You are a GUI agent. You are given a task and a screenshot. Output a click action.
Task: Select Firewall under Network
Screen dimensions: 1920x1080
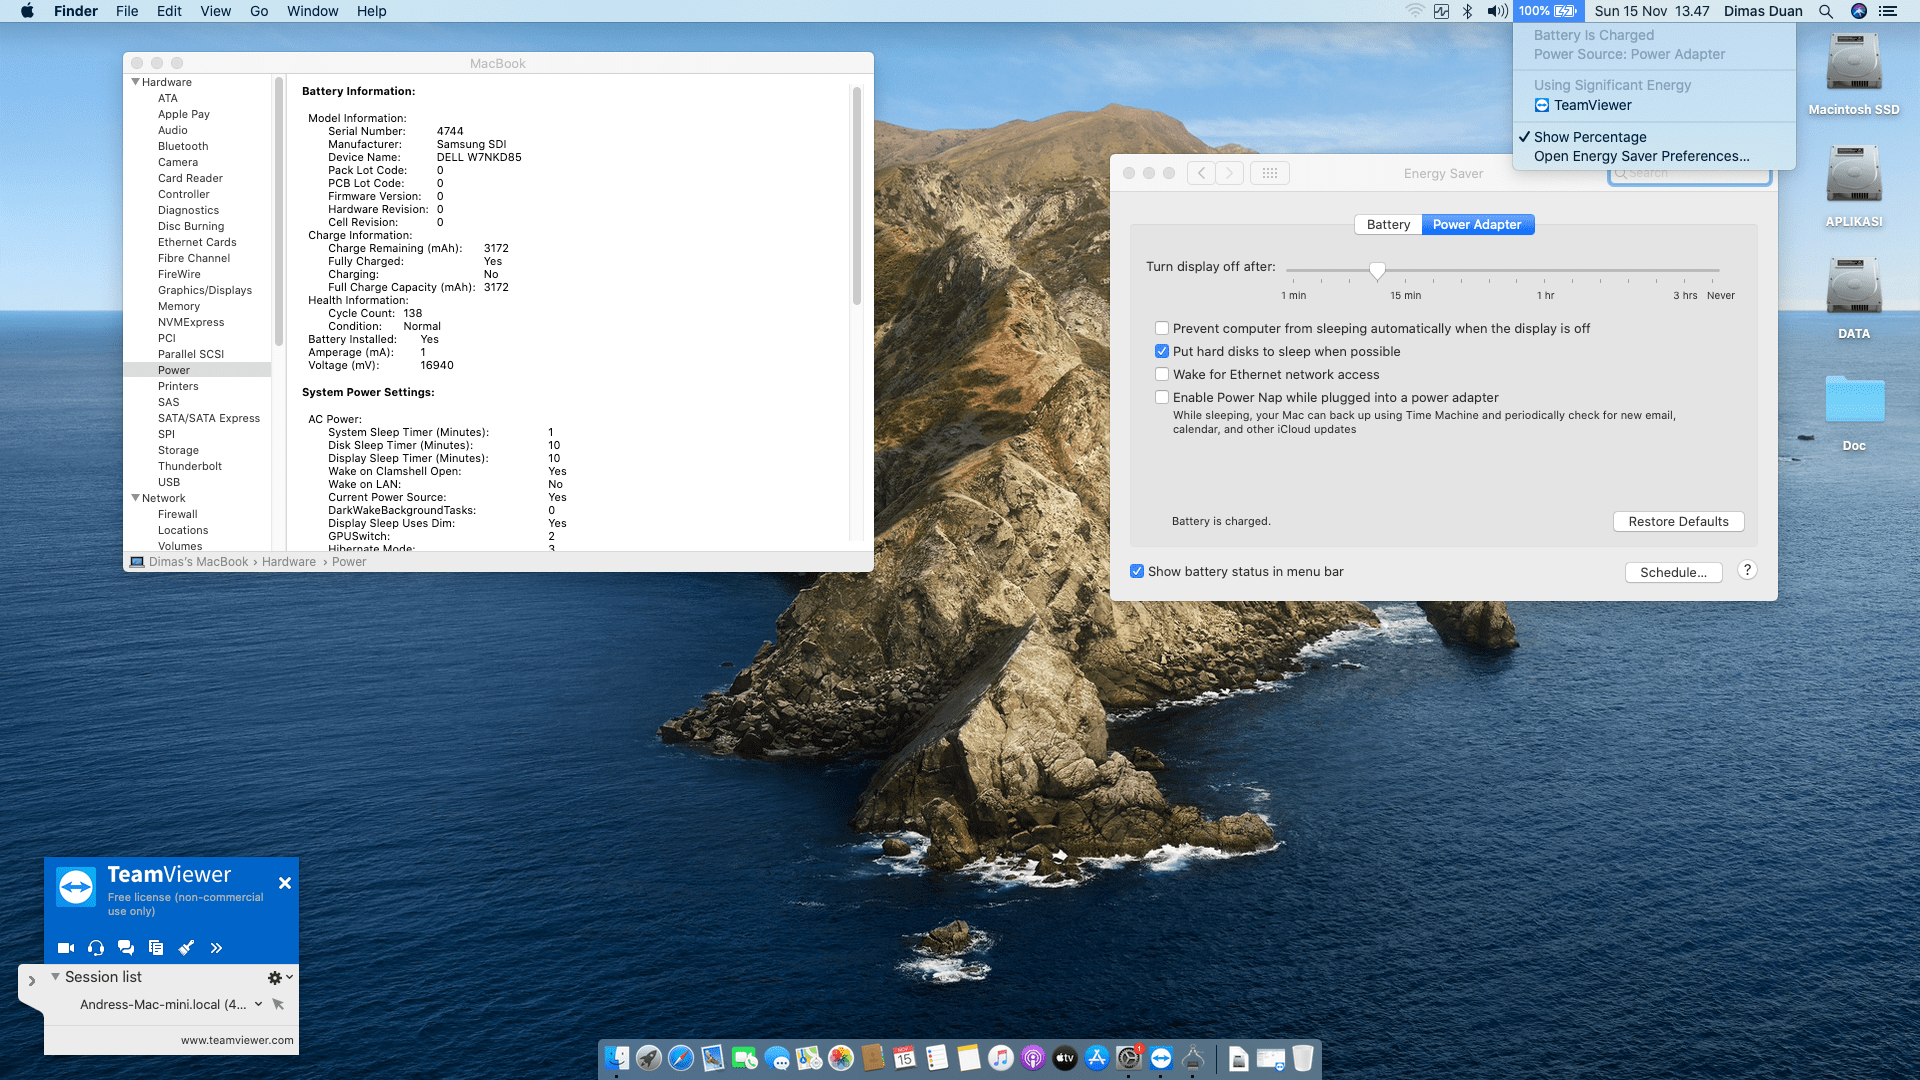[x=178, y=514]
